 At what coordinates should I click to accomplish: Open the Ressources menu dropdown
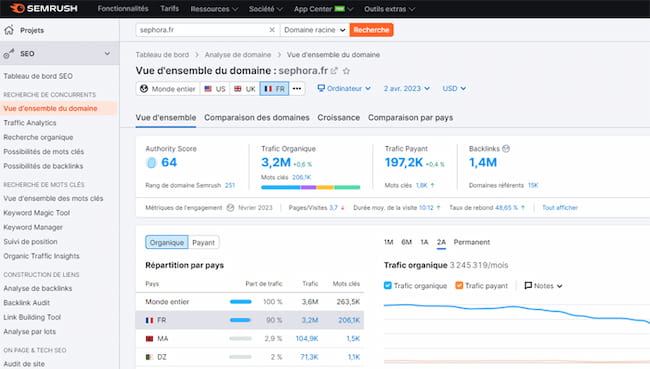pos(214,9)
